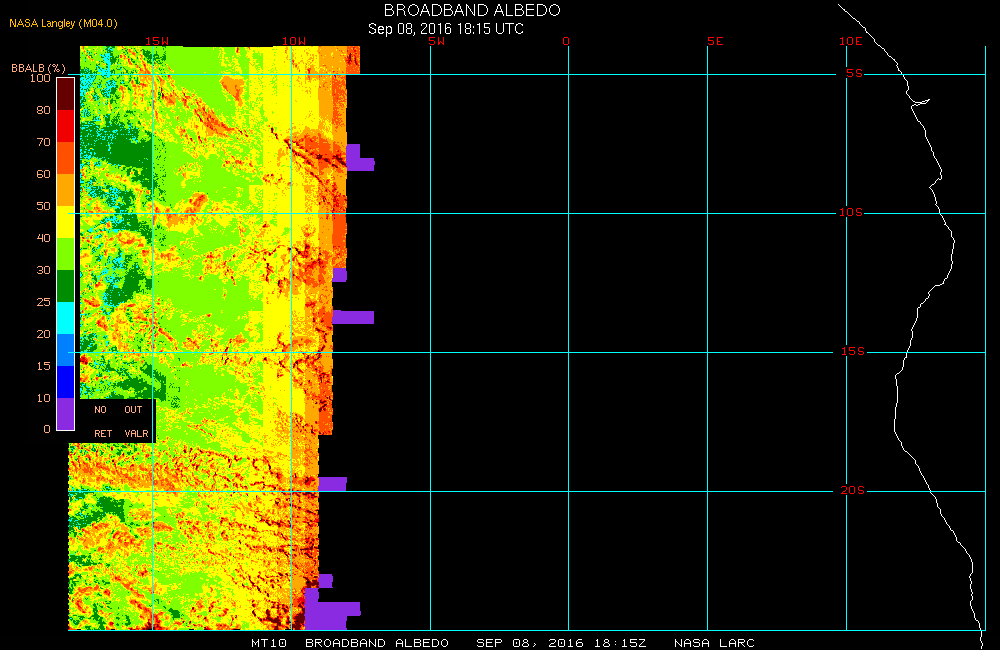Pick the yellow 40-50% albedo swatch
The width and height of the screenshot is (1000, 650).
pyautogui.click(x=64, y=222)
